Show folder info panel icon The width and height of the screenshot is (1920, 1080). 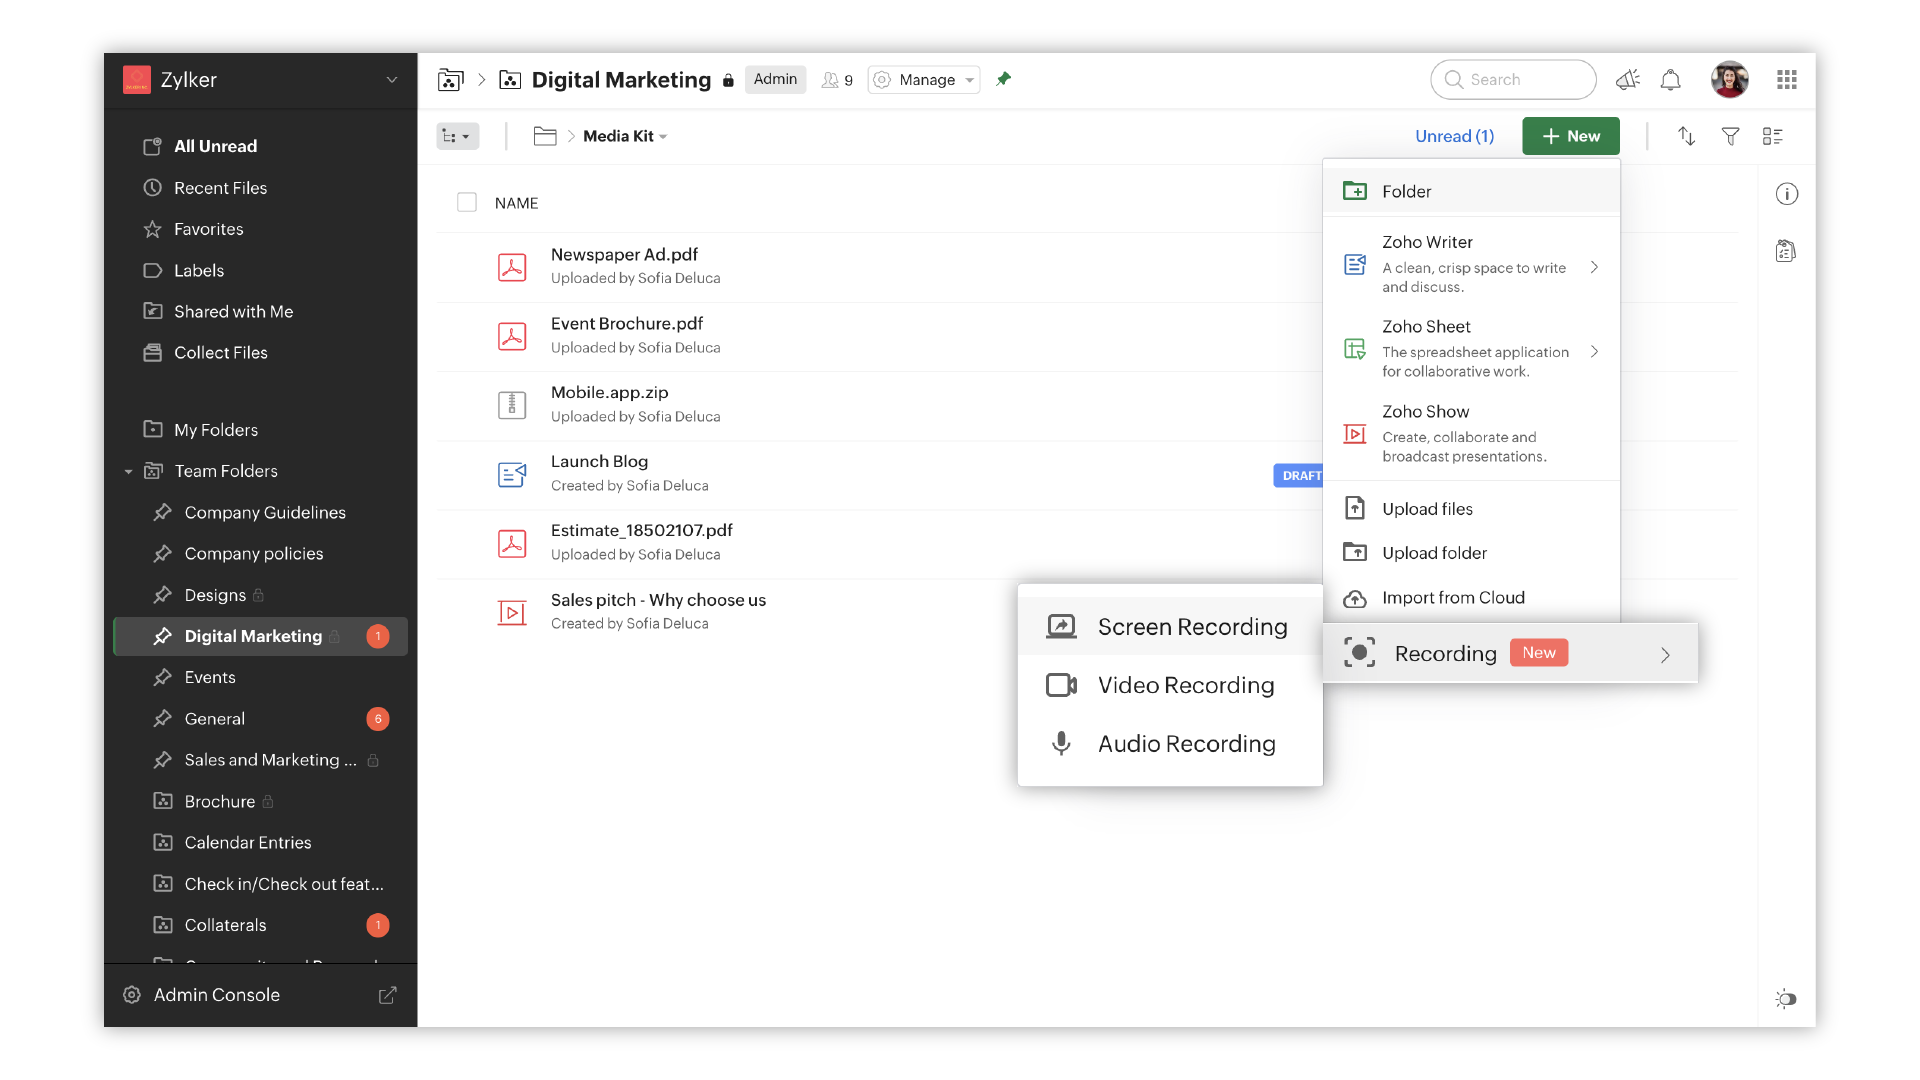click(x=1787, y=194)
